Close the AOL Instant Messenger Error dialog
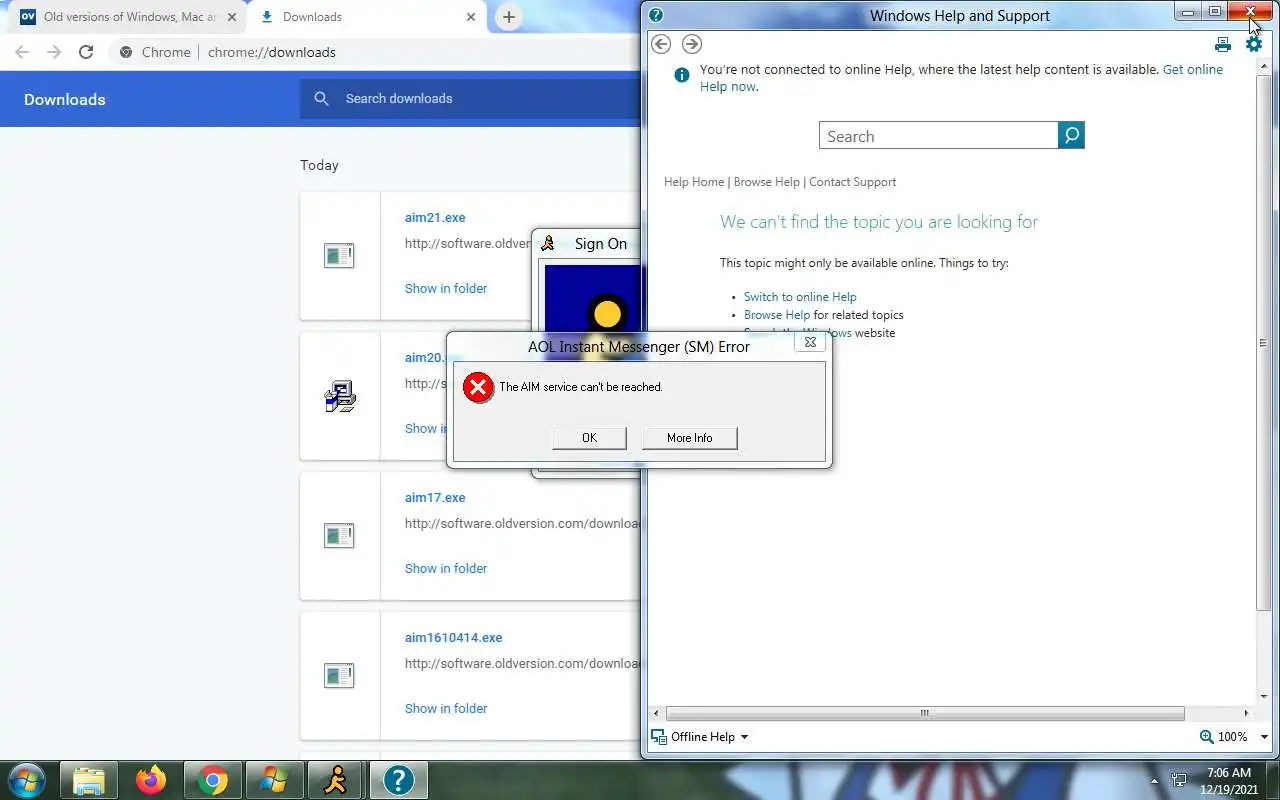Screen dimensions: 1280x800 click(810, 342)
